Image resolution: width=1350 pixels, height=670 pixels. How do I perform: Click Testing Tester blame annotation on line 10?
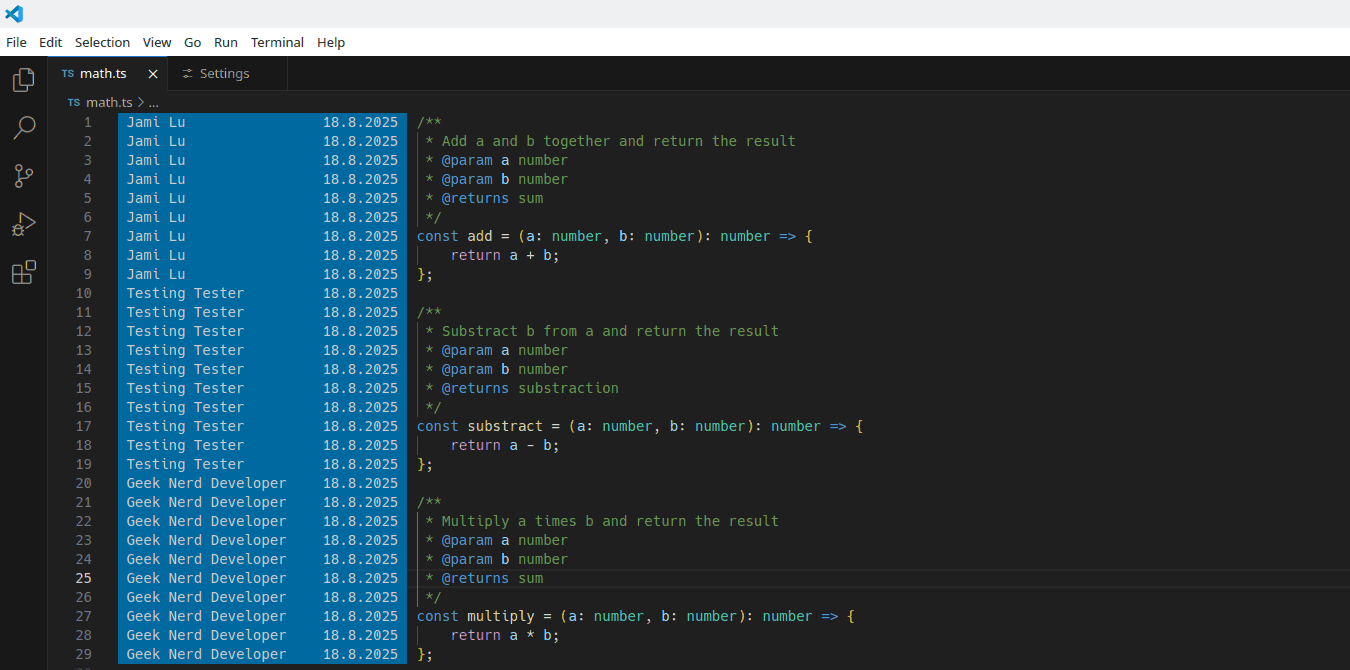[185, 293]
